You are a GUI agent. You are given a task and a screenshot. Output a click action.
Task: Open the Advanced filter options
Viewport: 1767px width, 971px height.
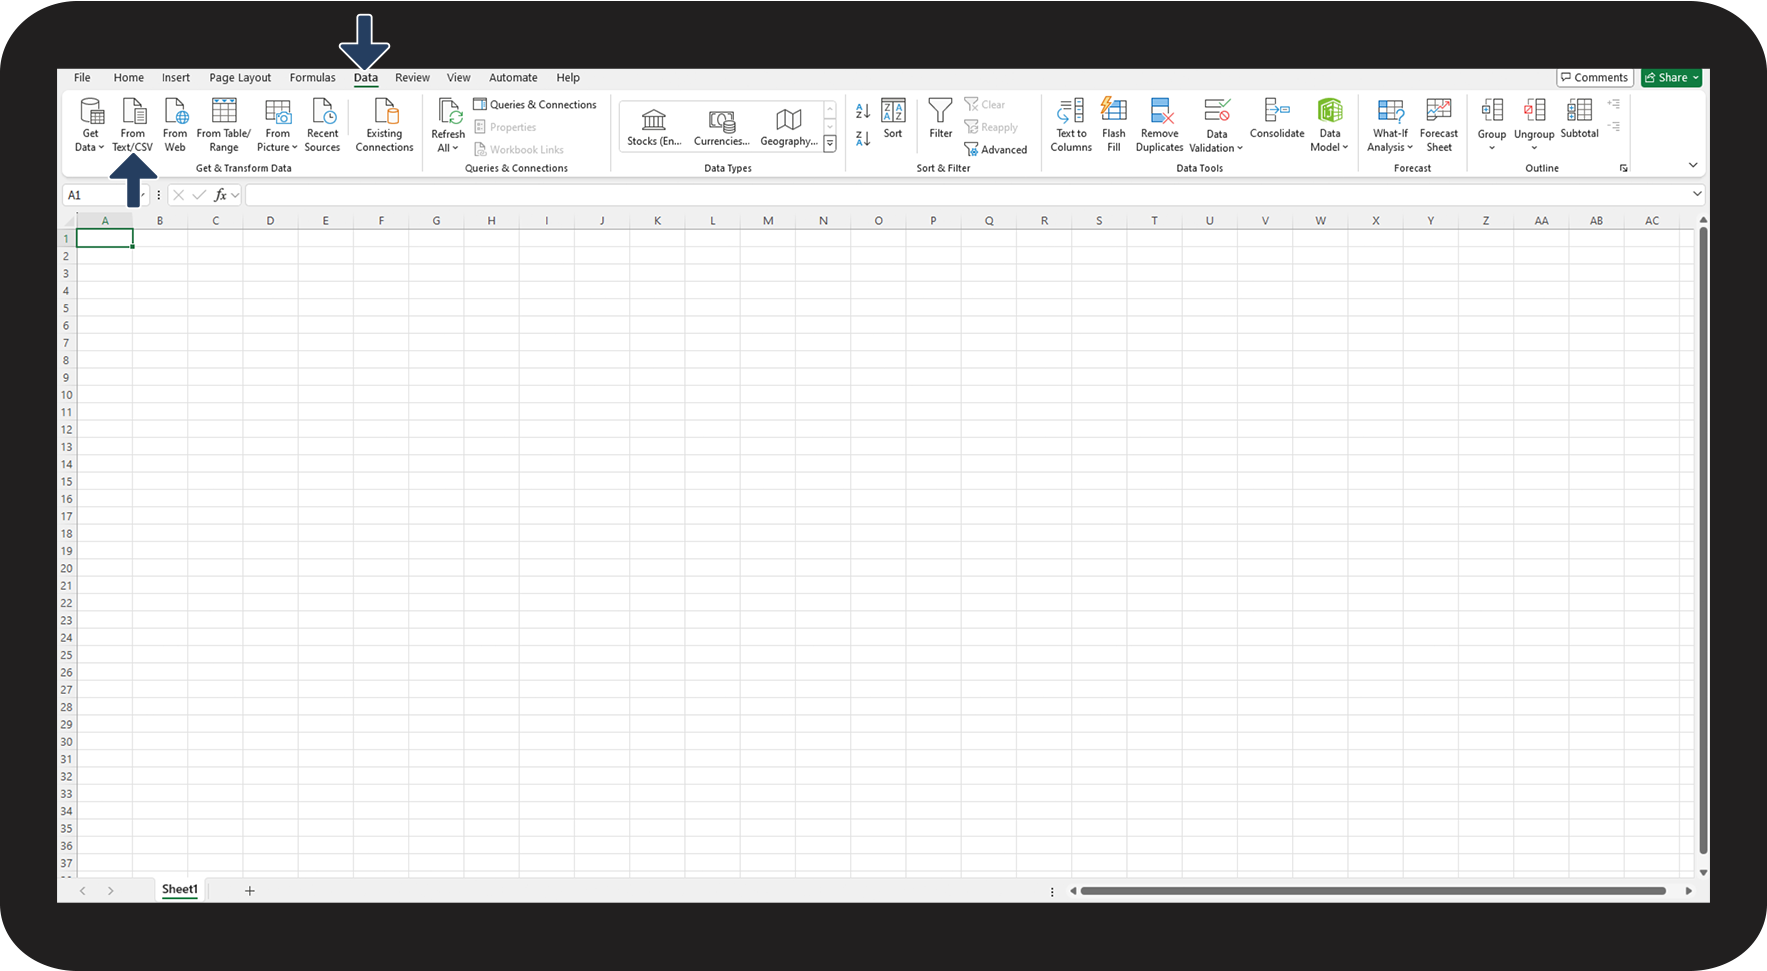click(996, 150)
